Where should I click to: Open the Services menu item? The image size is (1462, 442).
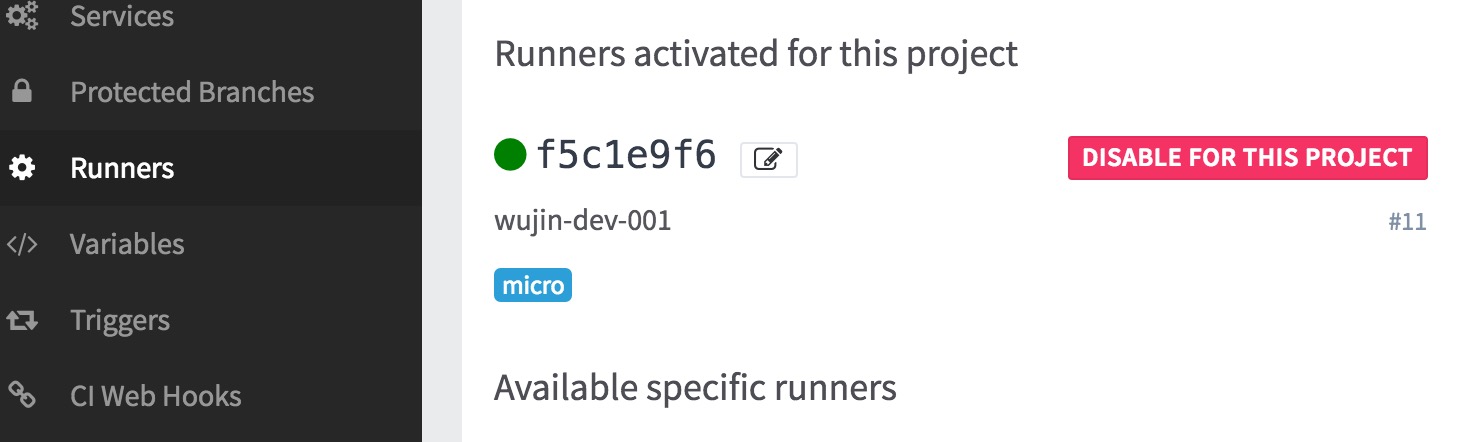(121, 16)
